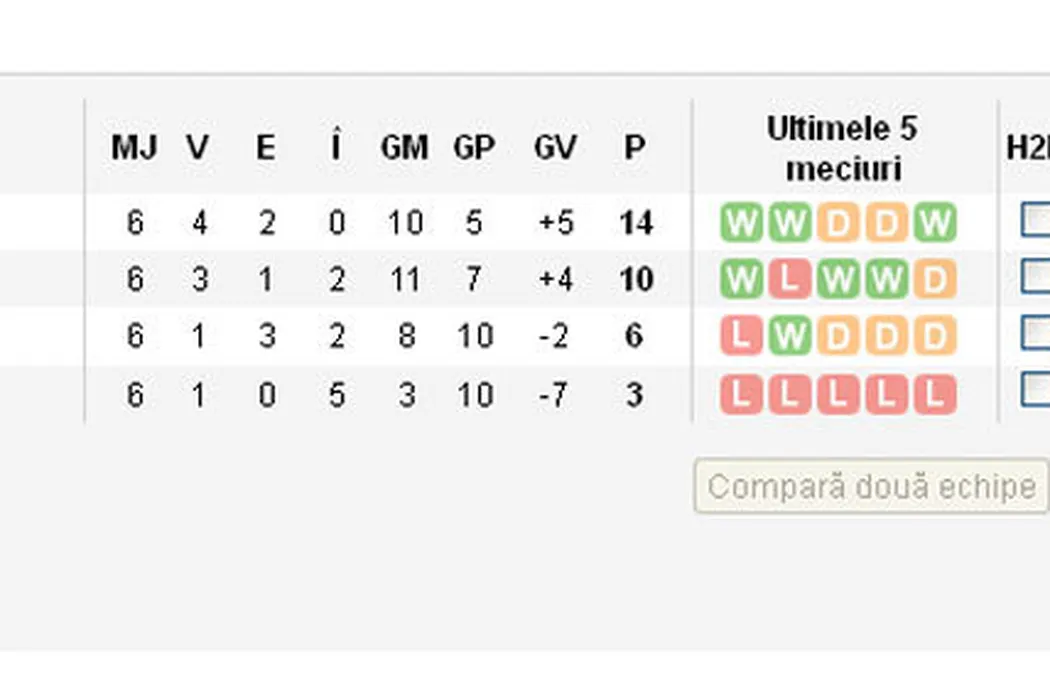This screenshot has width=1050, height=700.
Task: Sort by the P points column header
Action: tap(634, 148)
